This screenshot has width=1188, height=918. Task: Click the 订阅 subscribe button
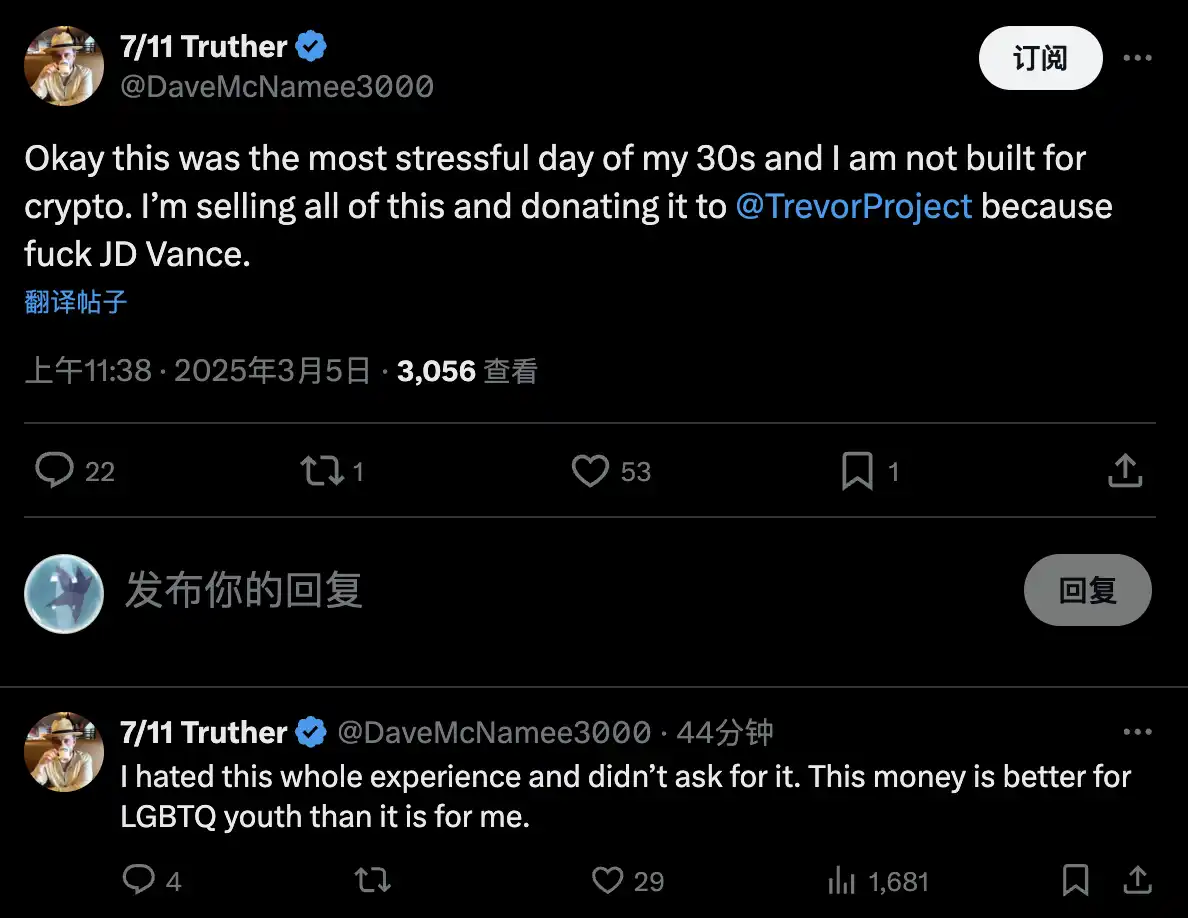(1040, 59)
